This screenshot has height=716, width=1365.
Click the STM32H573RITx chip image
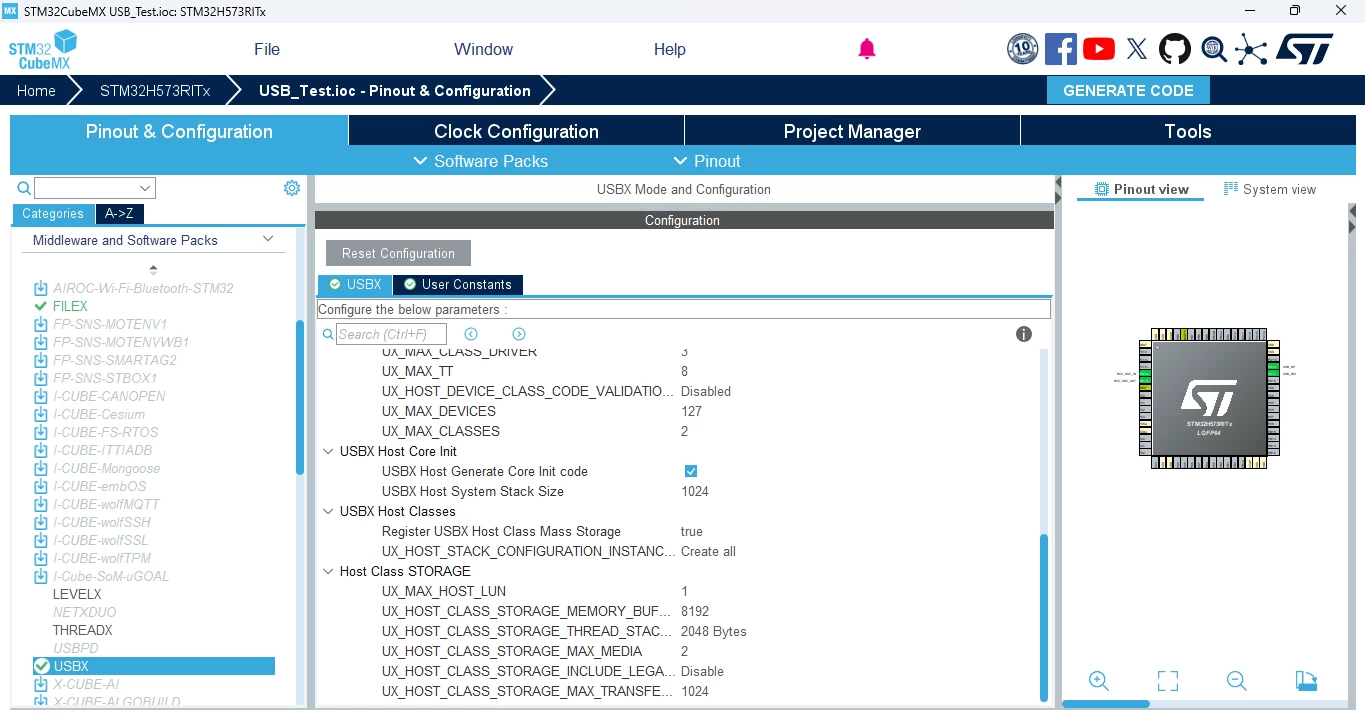(x=1209, y=398)
